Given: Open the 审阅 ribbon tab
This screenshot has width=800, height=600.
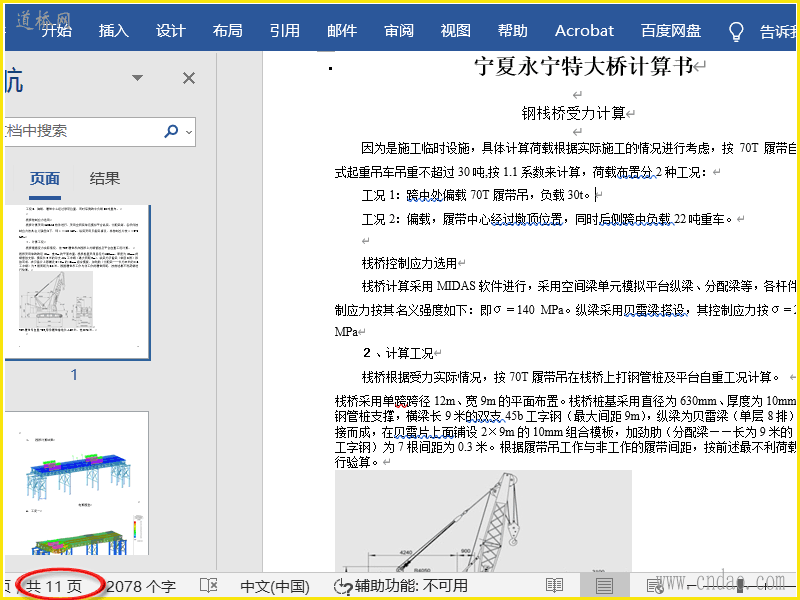Looking at the screenshot, I should coord(399,31).
